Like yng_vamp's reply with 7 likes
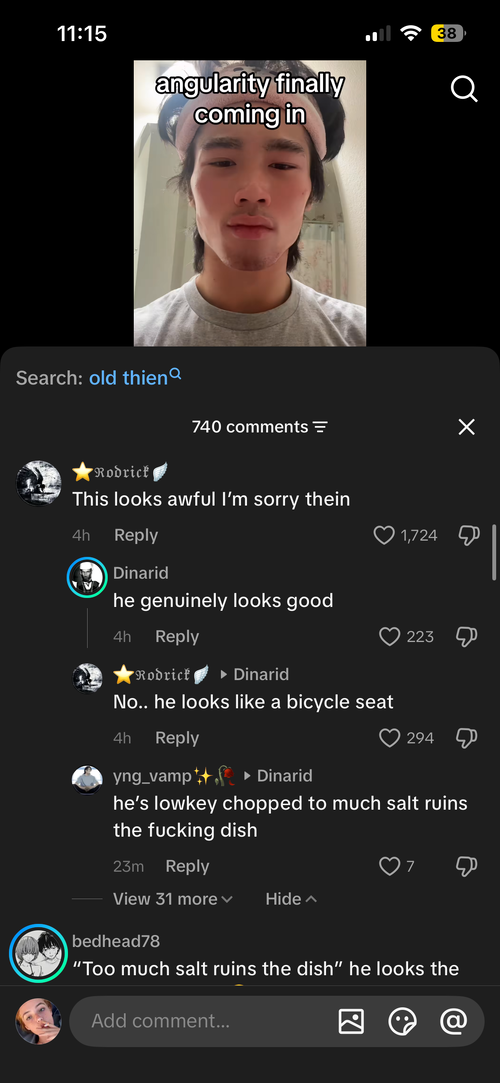Screen dimensions: 500x1083 click(x=390, y=866)
